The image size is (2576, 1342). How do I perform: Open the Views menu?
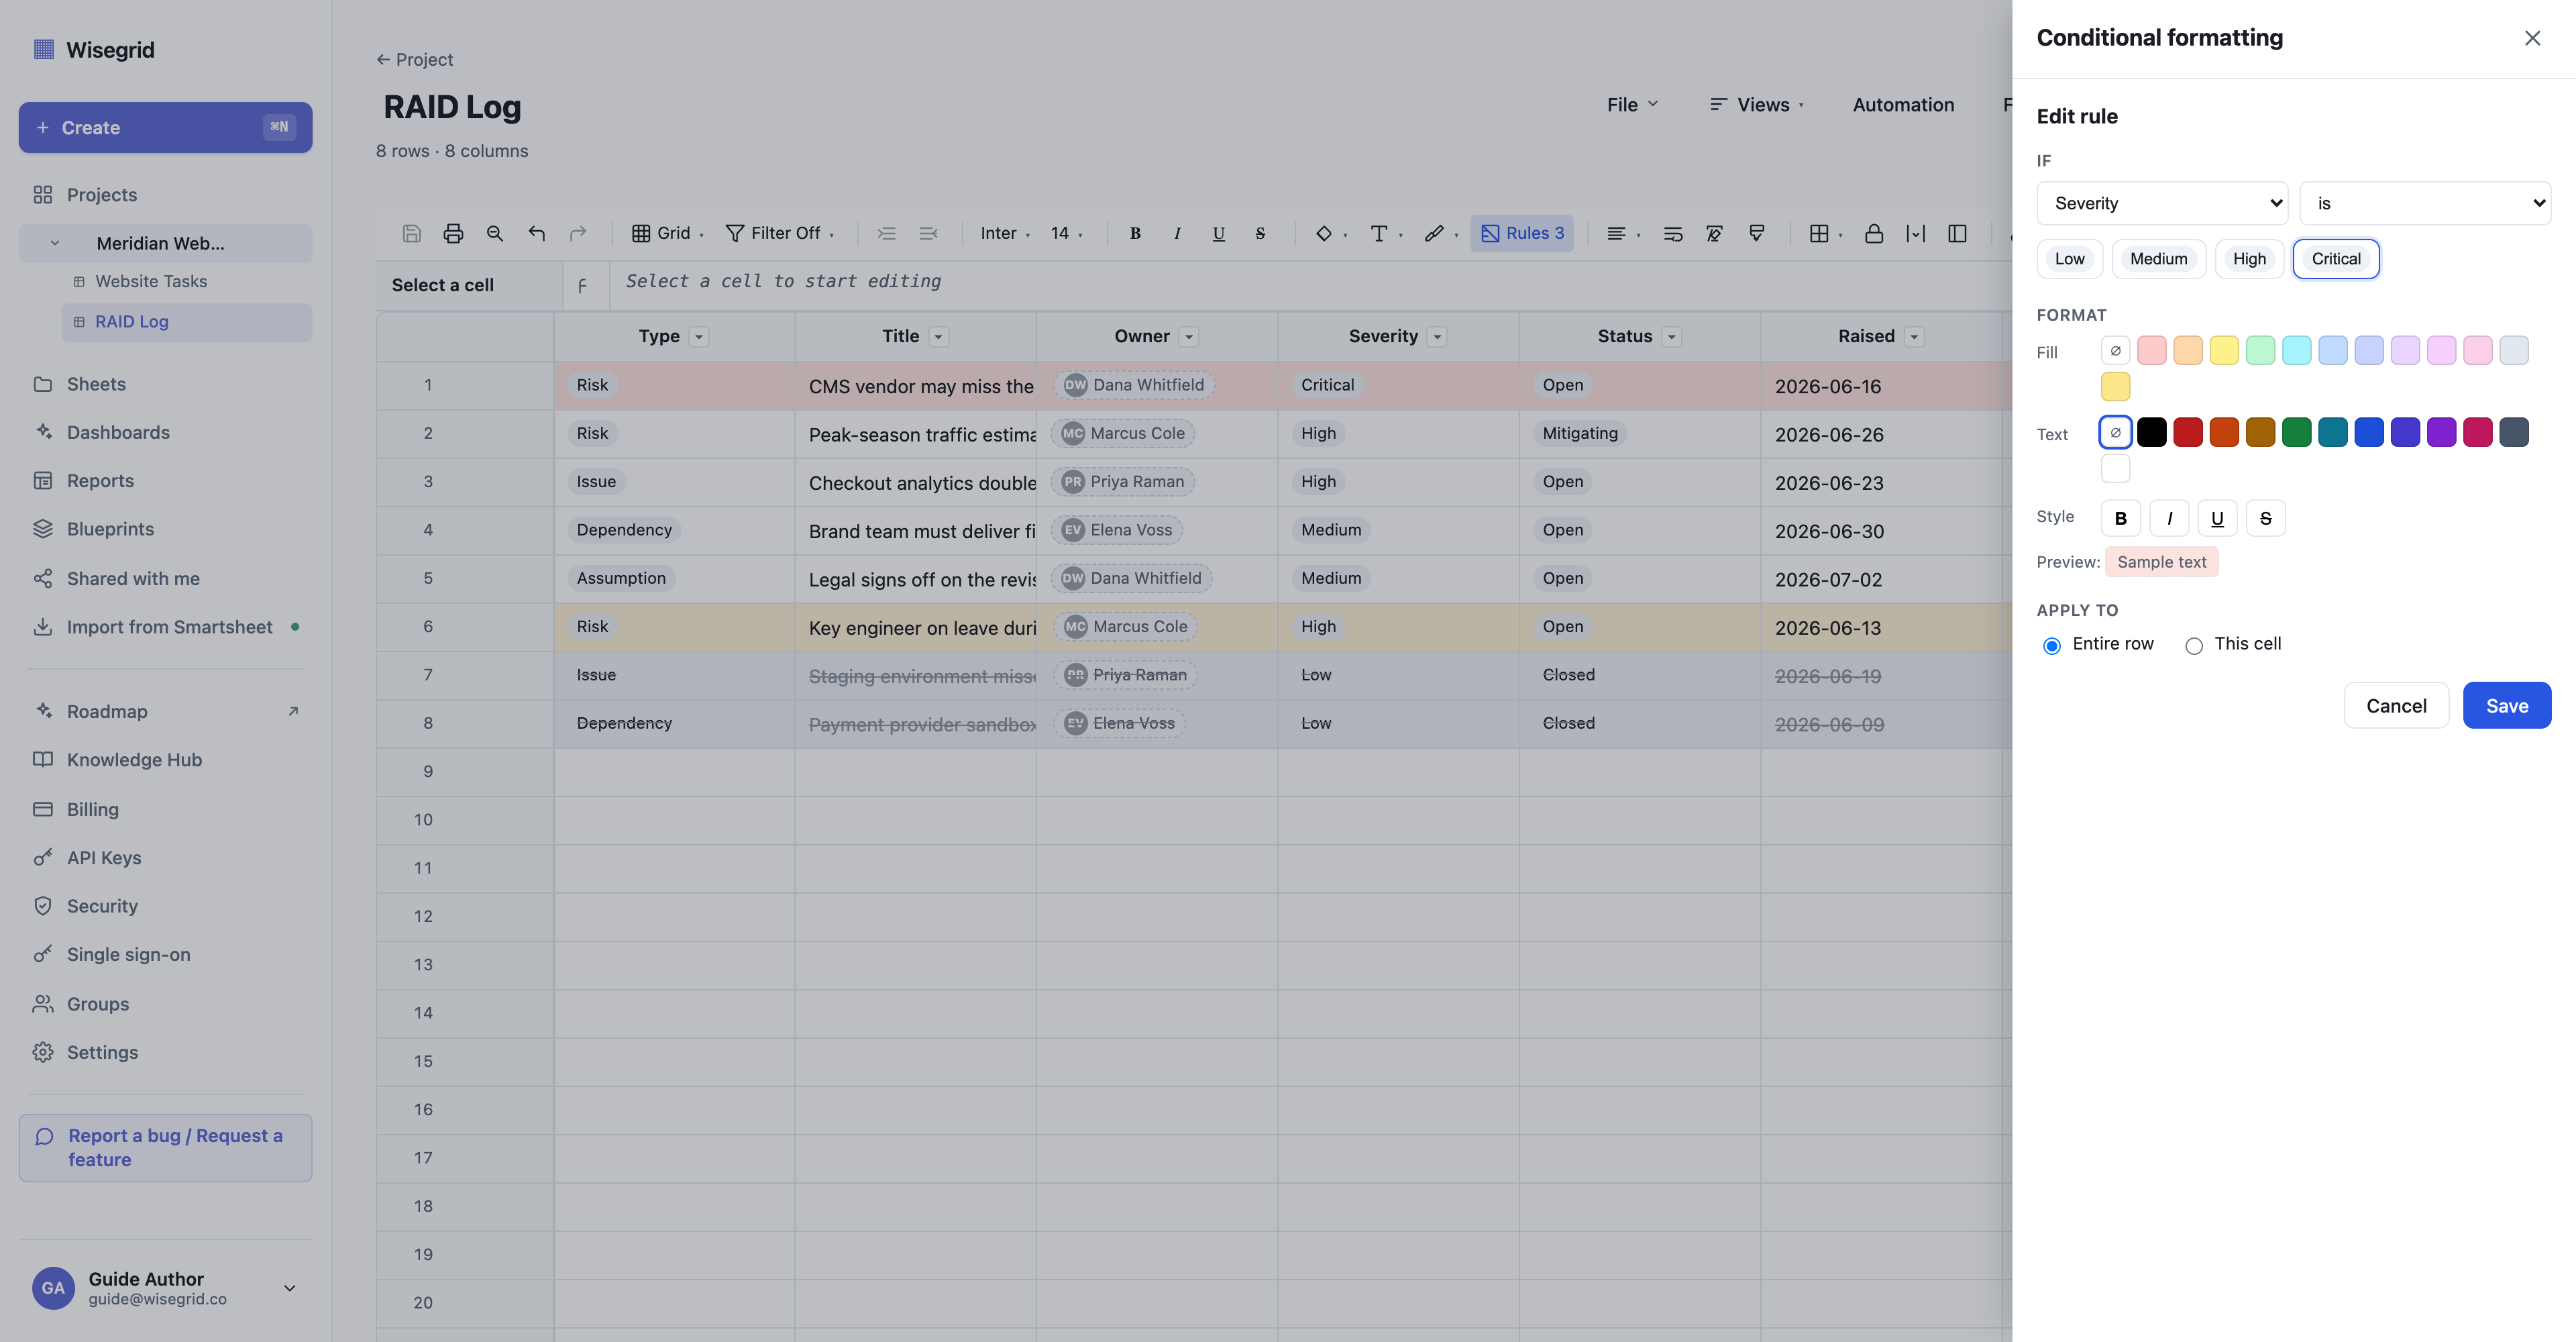tap(1756, 105)
